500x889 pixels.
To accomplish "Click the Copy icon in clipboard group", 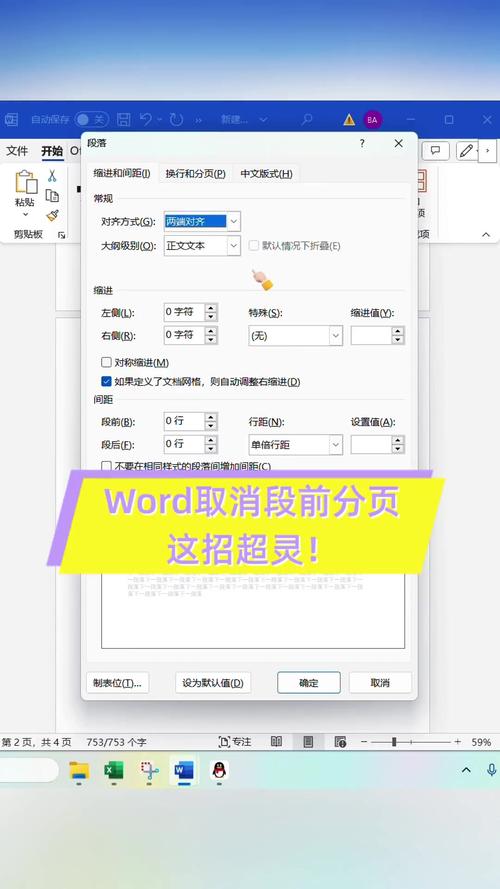I will tap(52, 196).
